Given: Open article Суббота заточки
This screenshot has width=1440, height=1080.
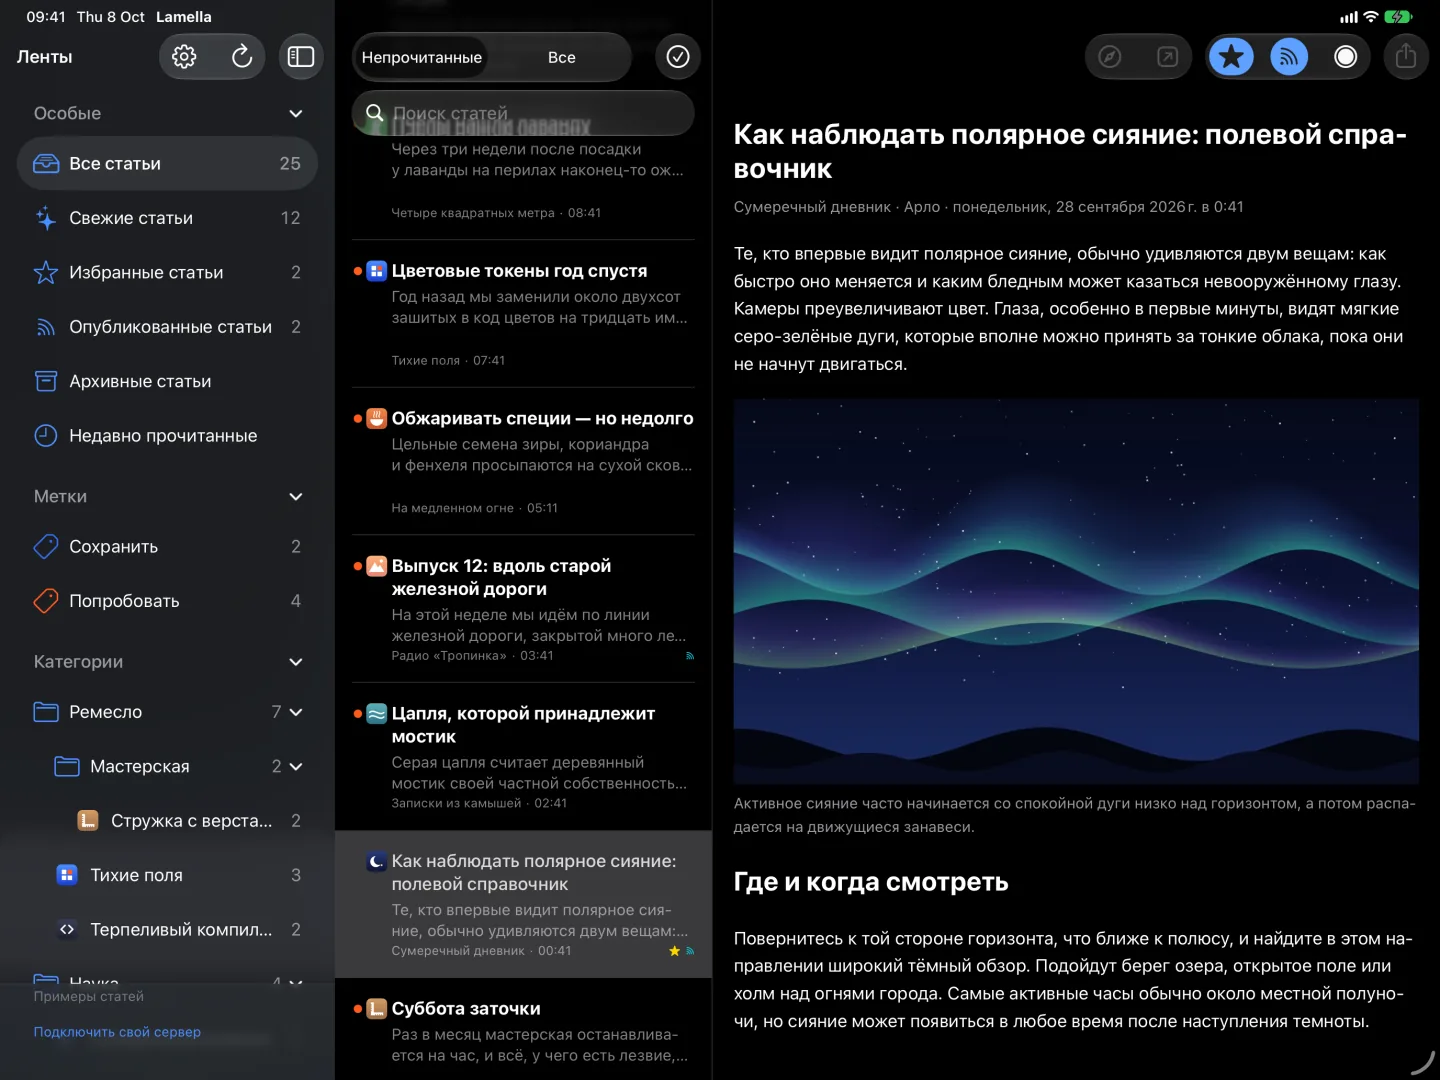Looking at the screenshot, I should pos(523,1030).
